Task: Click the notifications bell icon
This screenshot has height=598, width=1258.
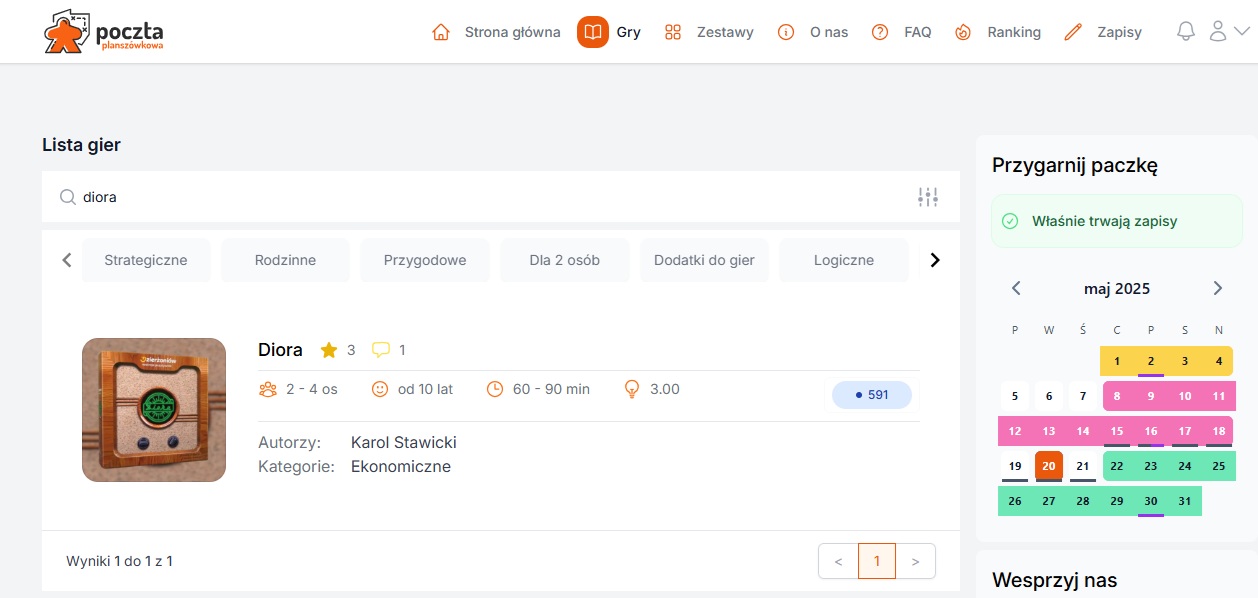Action: click(1186, 32)
